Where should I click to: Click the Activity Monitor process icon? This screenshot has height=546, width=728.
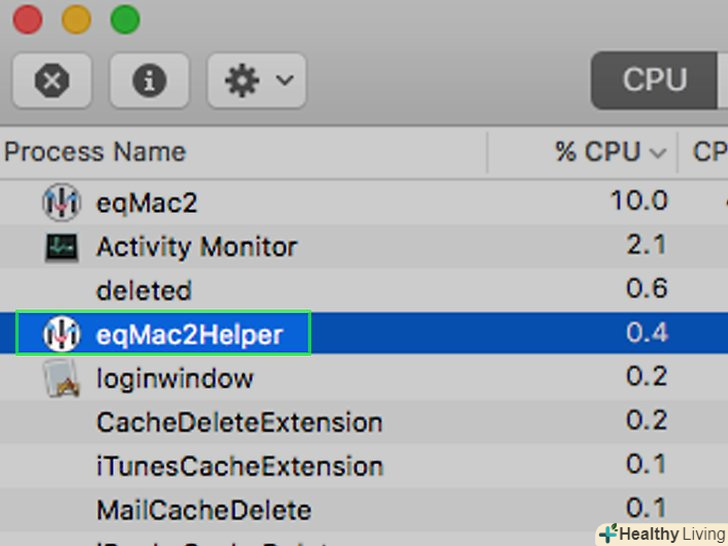click(61, 247)
